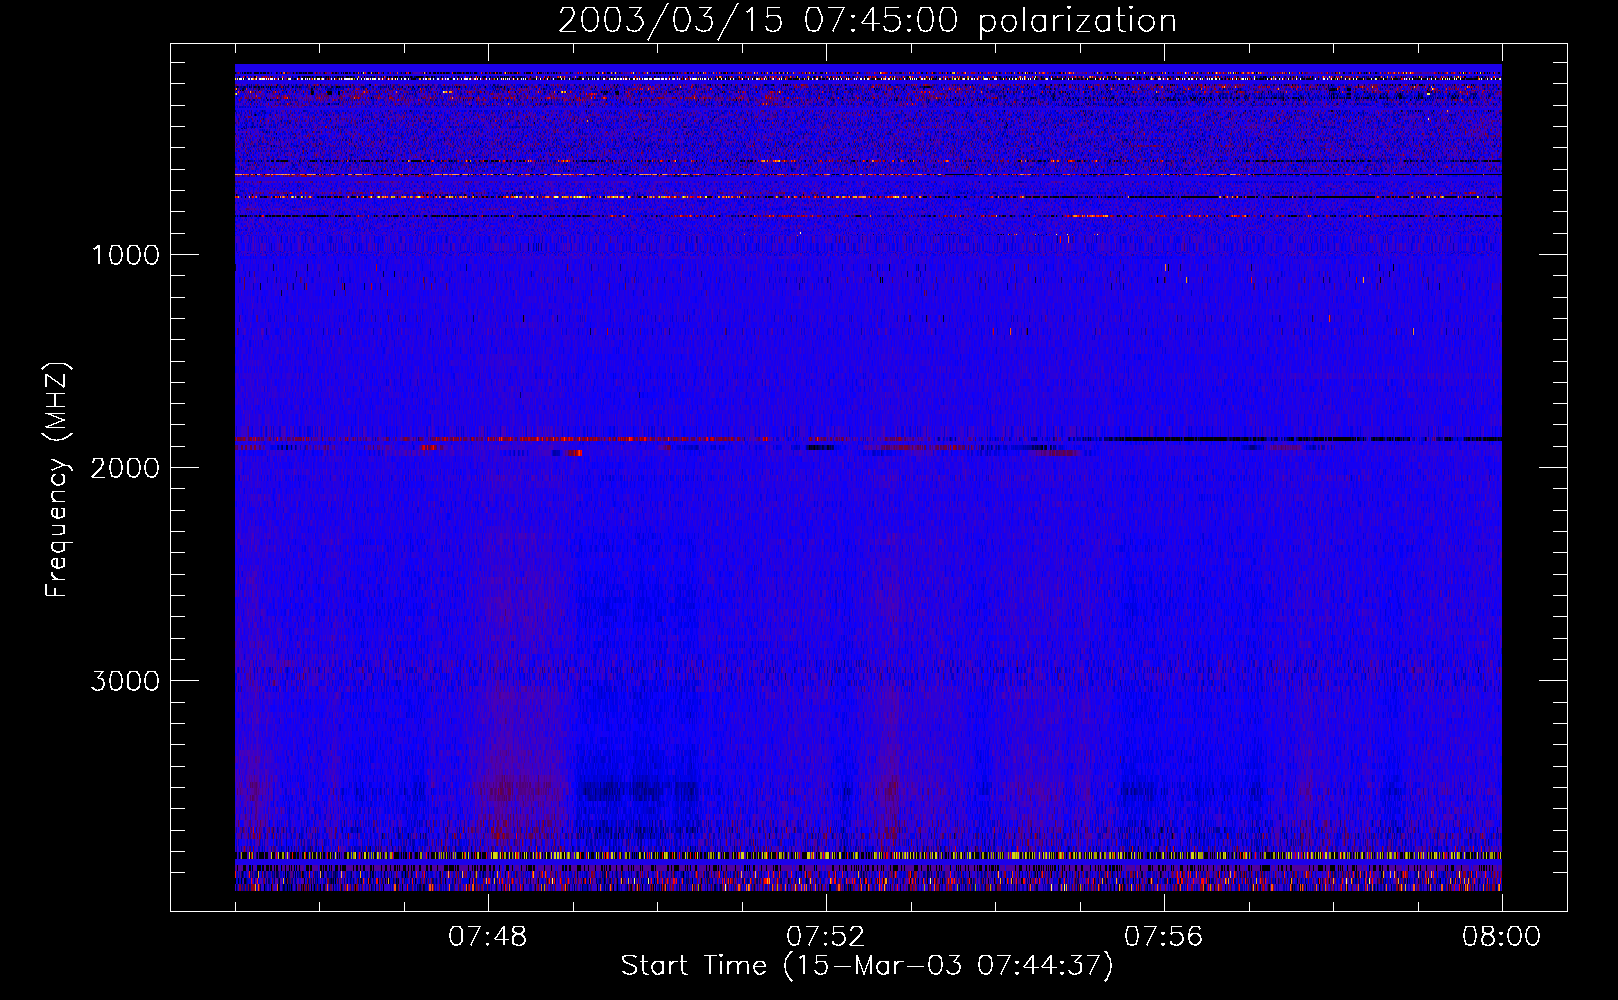Select the 'Start Time (15-Mar-03 07:44:37)' label
1618x1000 pixels.
[867, 966]
